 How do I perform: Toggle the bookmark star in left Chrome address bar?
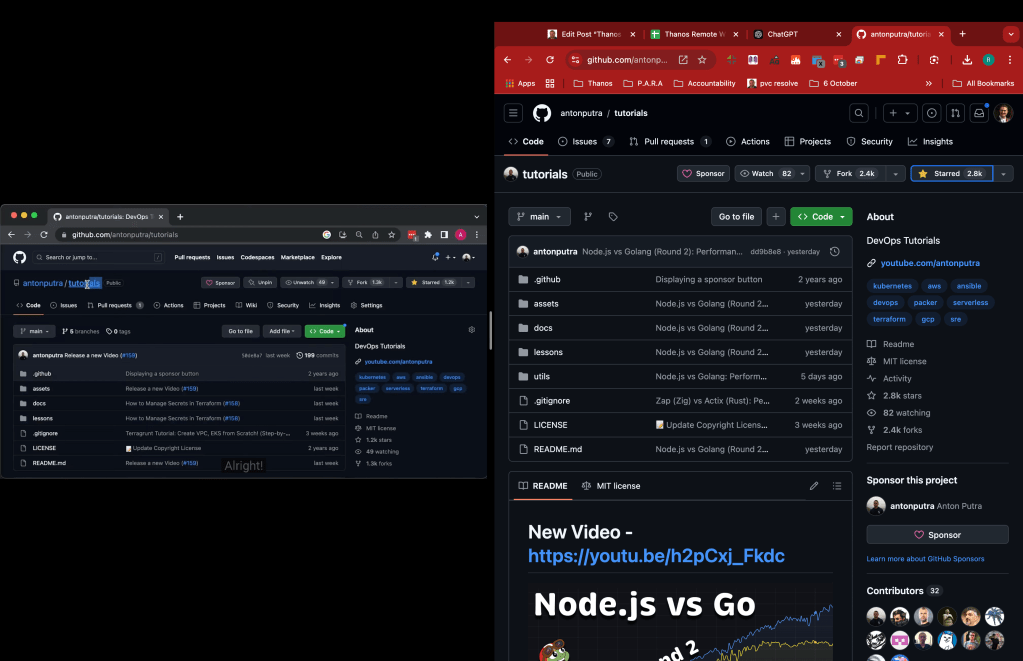click(x=391, y=235)
